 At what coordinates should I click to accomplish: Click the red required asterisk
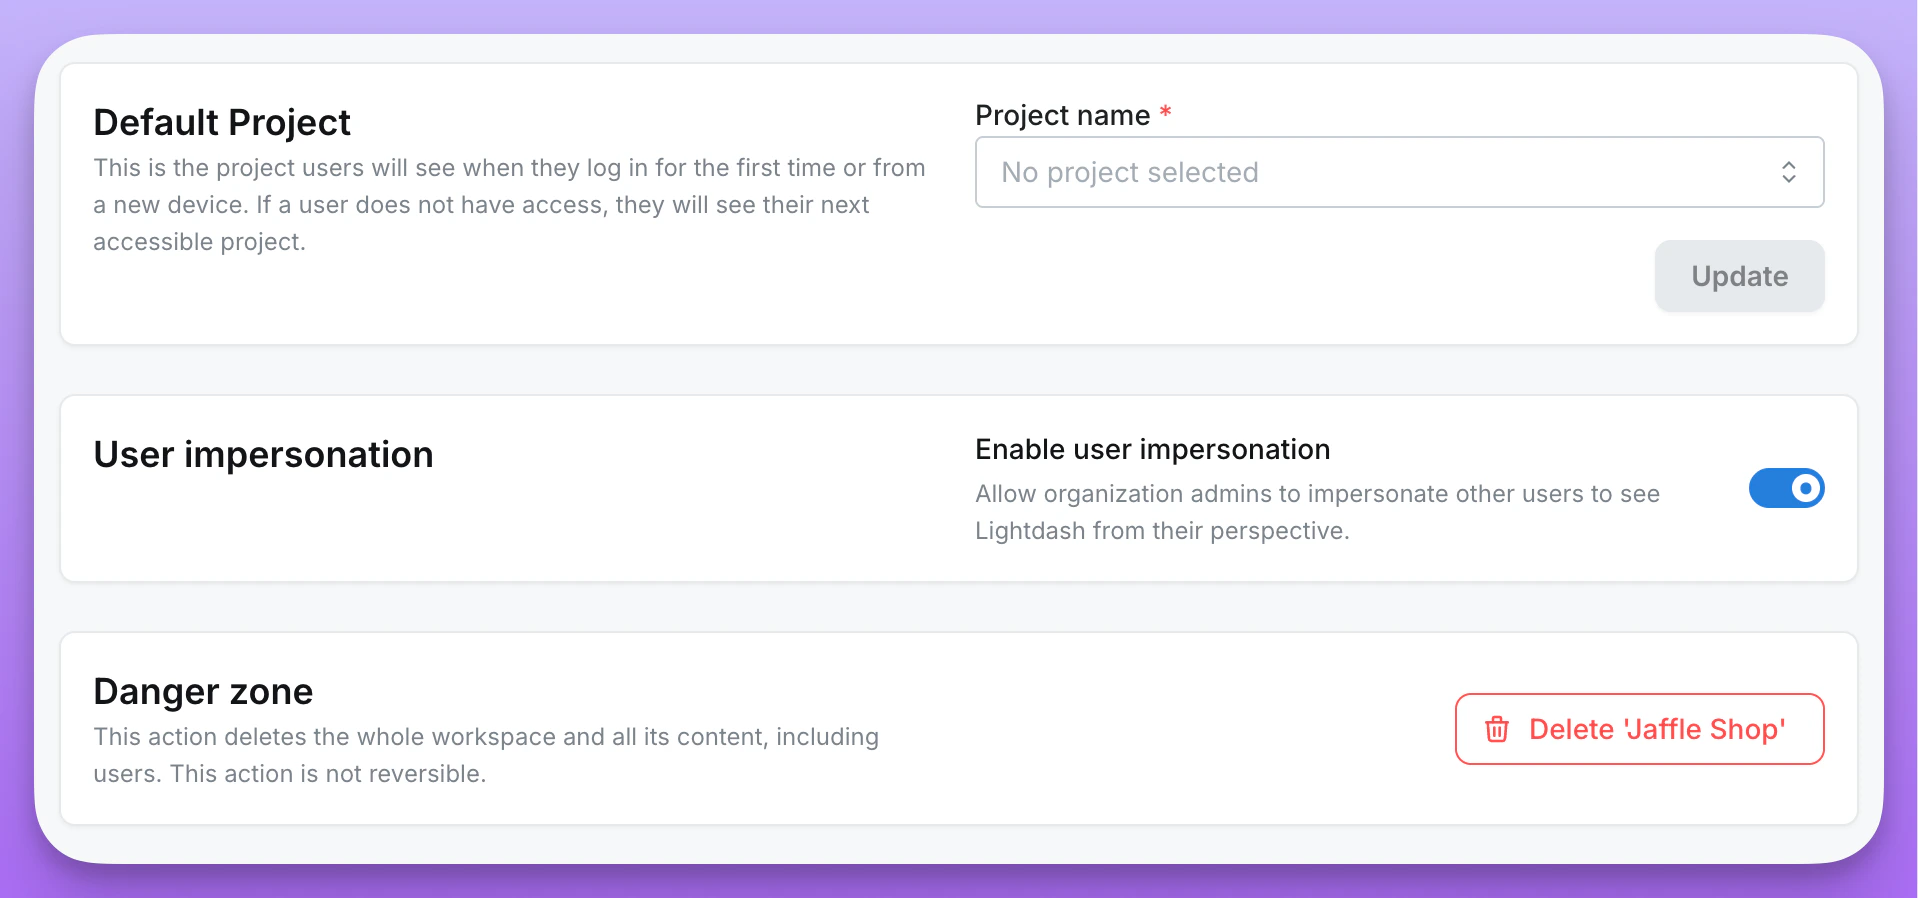tap(1165, 113)
